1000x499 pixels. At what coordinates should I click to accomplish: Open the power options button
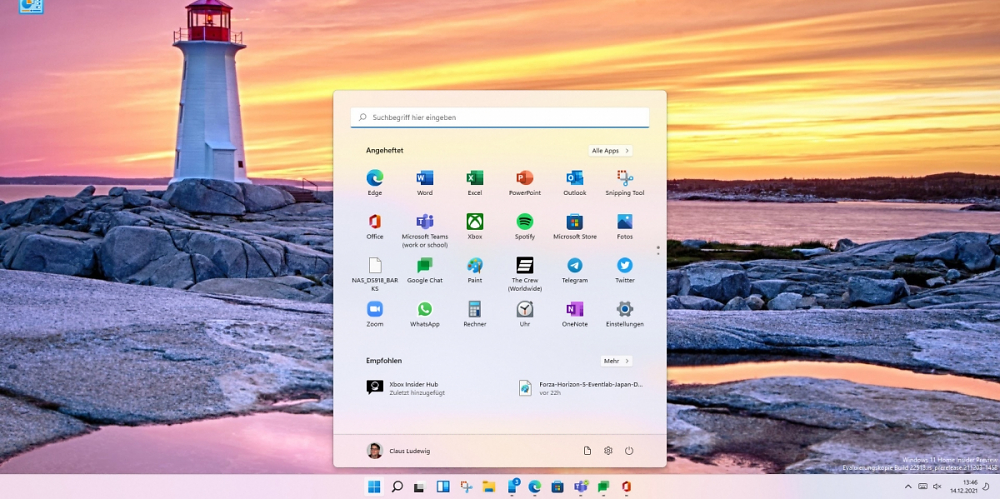pos(629,451)
